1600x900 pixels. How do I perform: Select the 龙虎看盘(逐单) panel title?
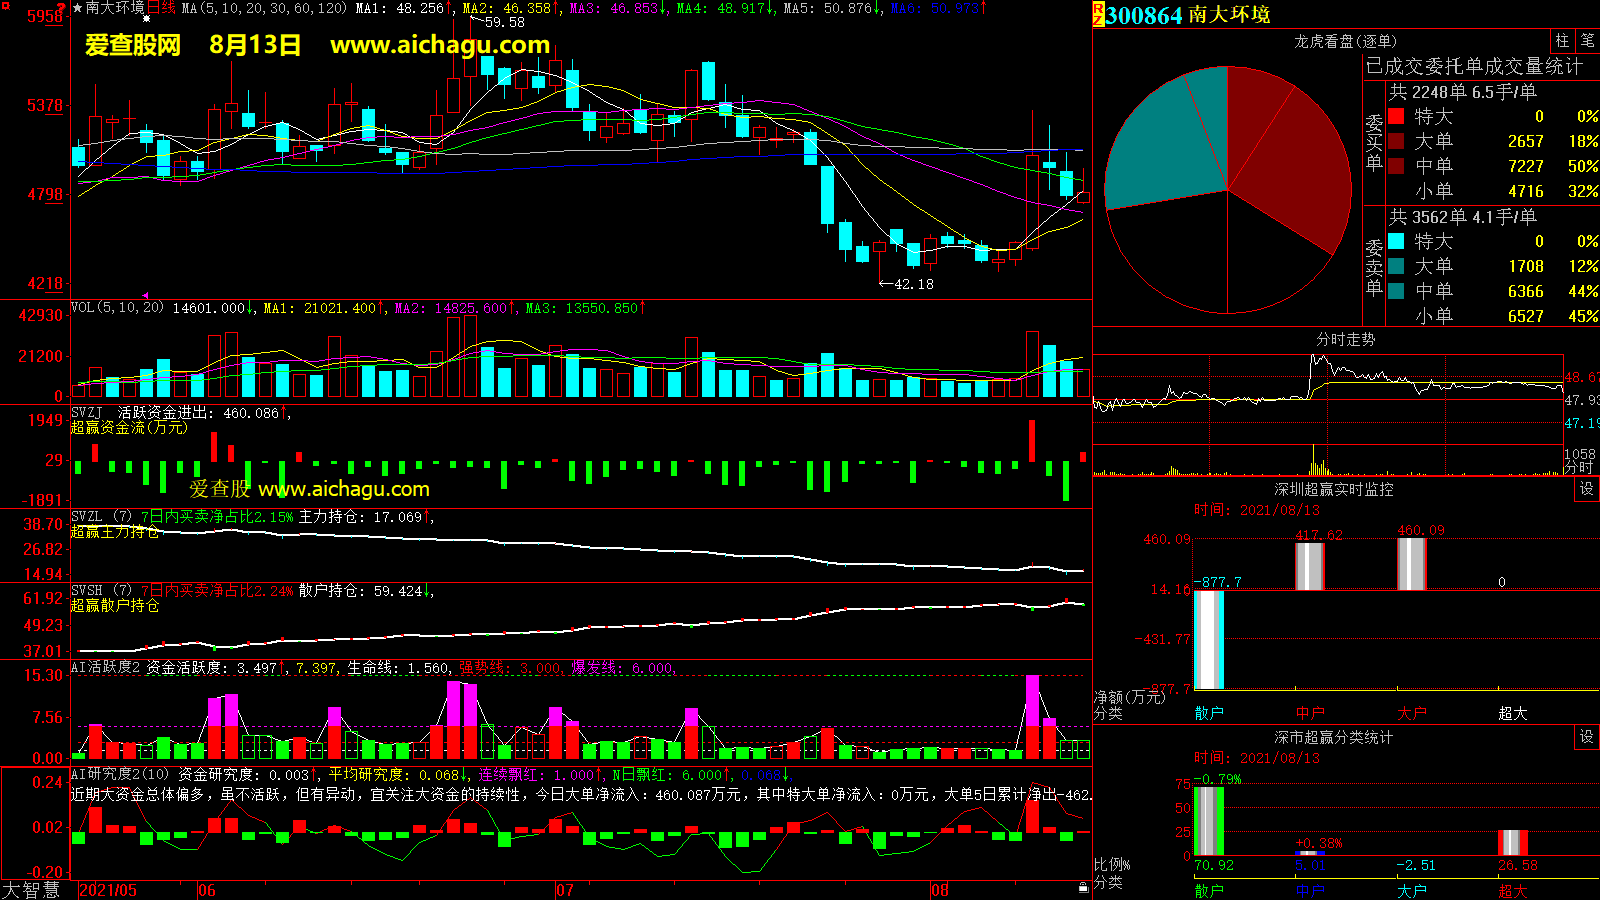point(1345,41)
